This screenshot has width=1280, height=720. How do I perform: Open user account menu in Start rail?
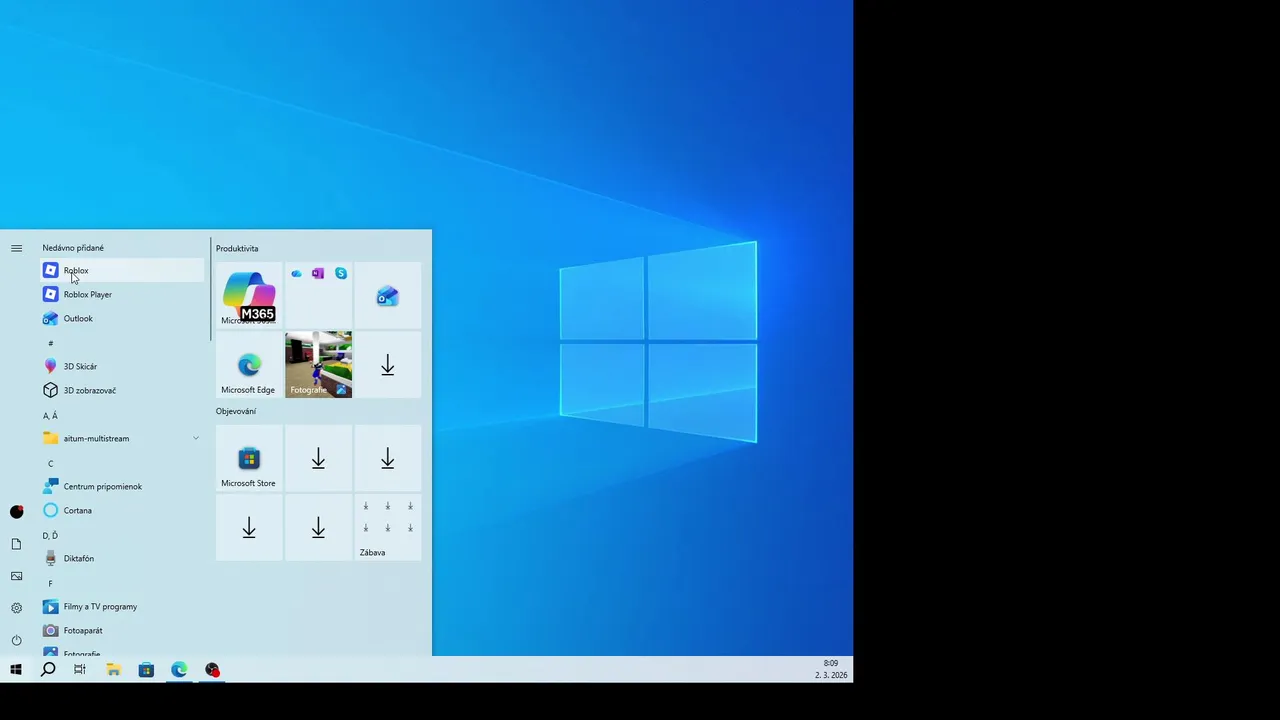pyautogui.click(x=16, y=512)
